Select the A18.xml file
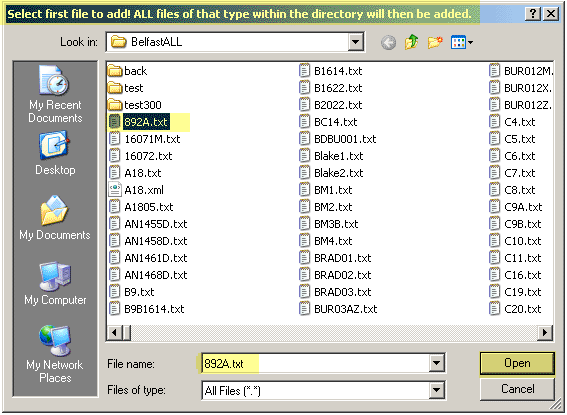Image resolution: width=567 pixels, height=415 pixels. click(x=136, y=190)
